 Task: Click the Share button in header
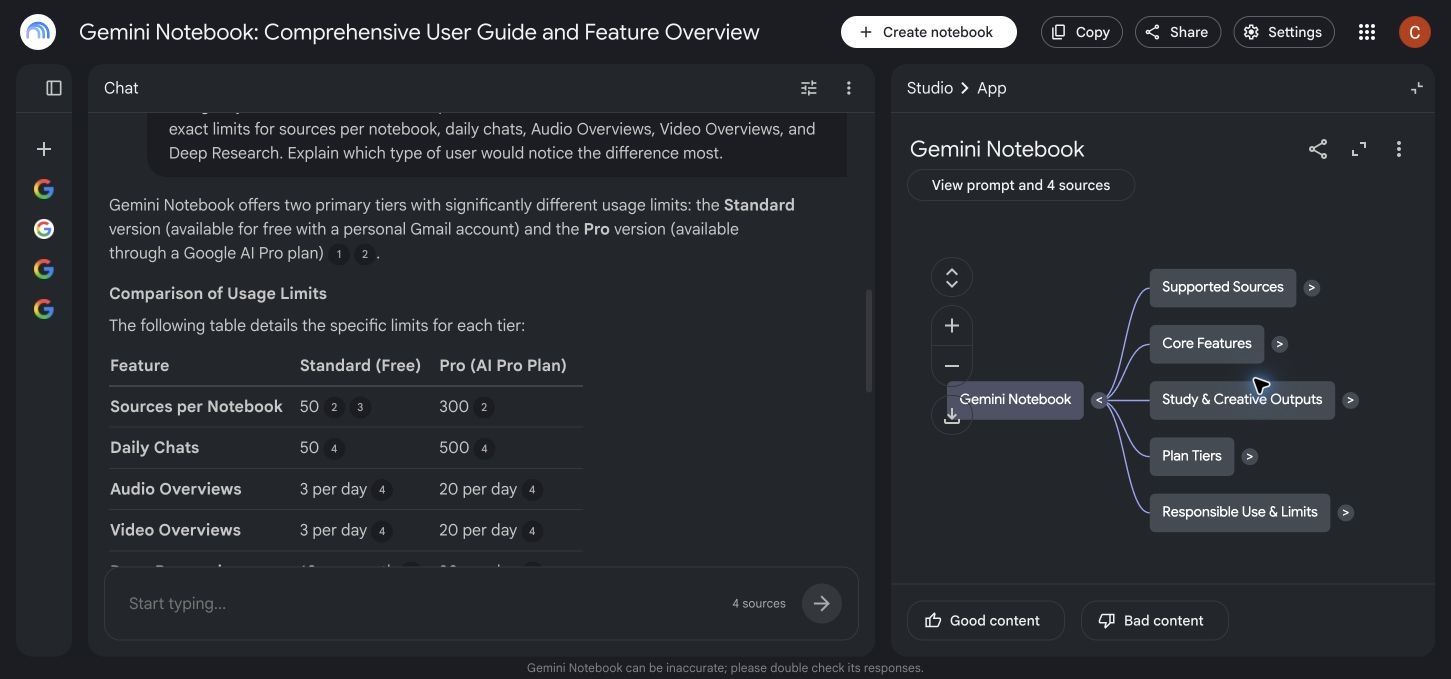[x=1177, y=32]
